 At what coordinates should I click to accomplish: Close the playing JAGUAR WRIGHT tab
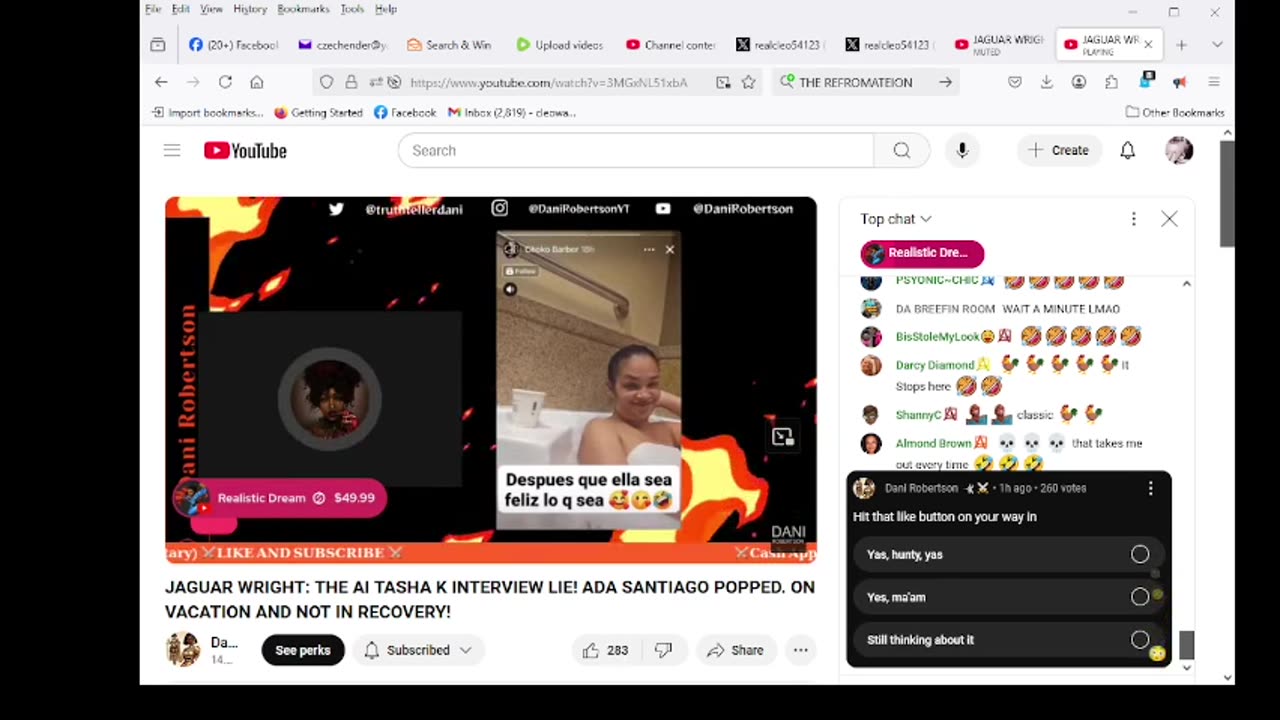(x=1148, y=45)
